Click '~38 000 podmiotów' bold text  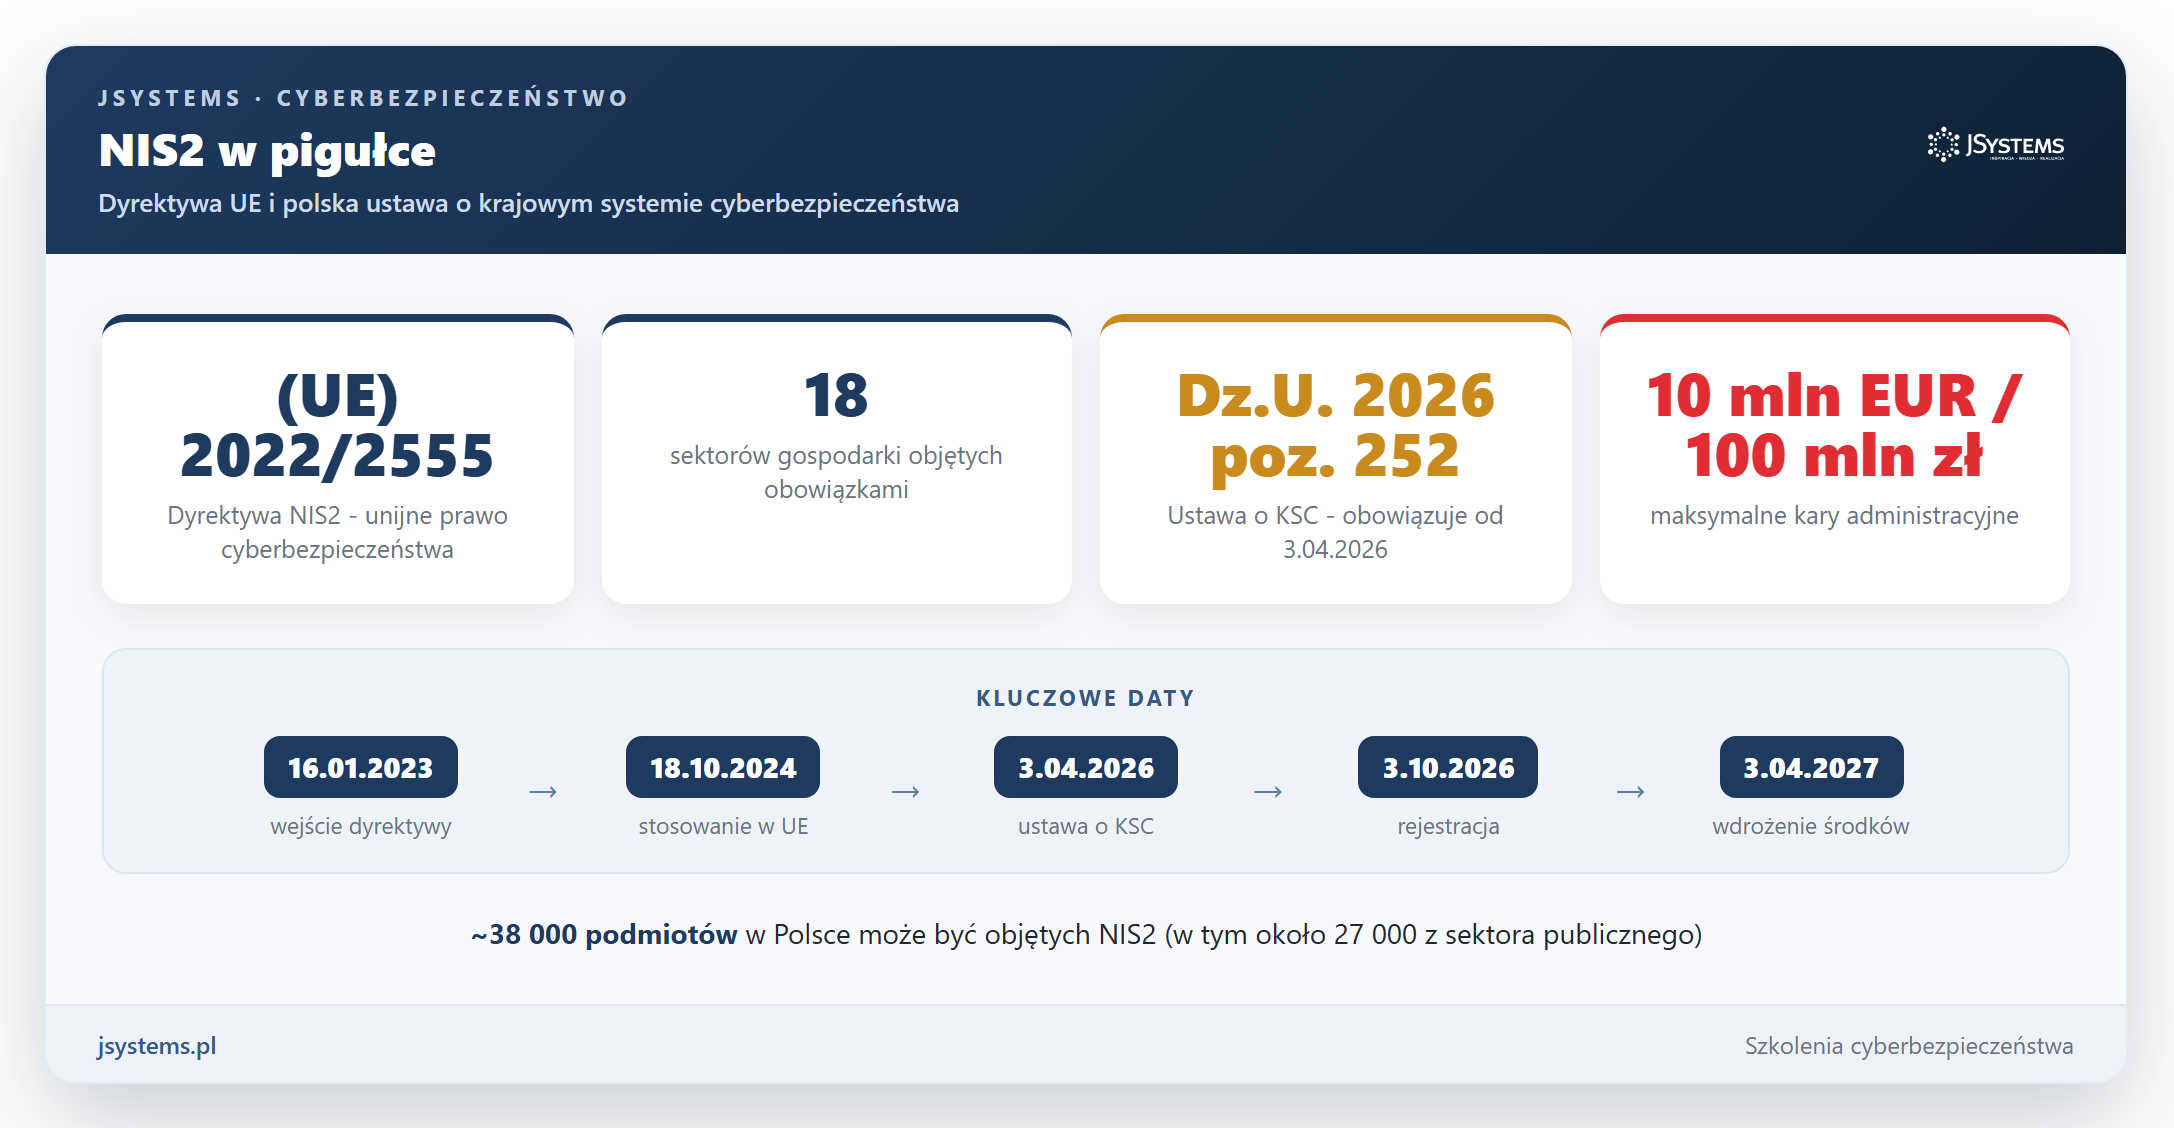click(x=604, y=934)
